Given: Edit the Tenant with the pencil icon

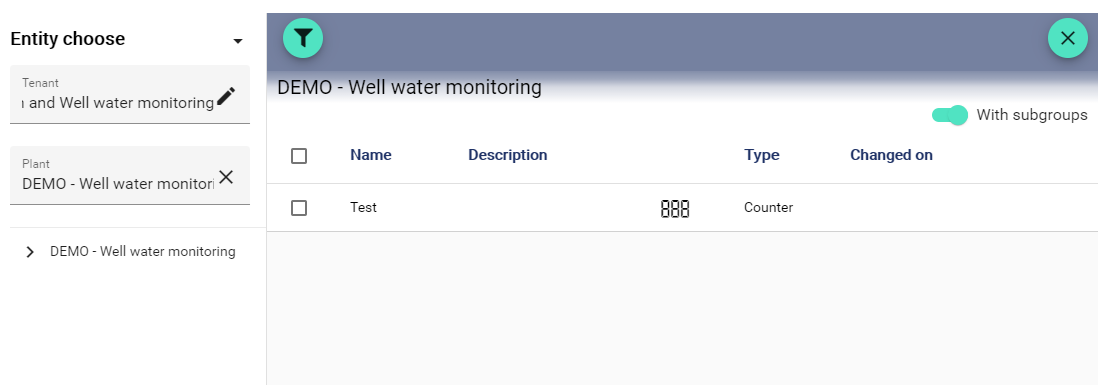Looking at the screenshot, I should coord(226,96).
